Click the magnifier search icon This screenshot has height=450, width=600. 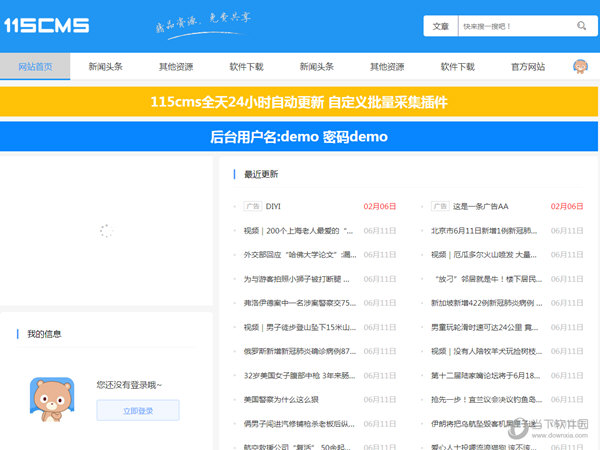(581, 26)
